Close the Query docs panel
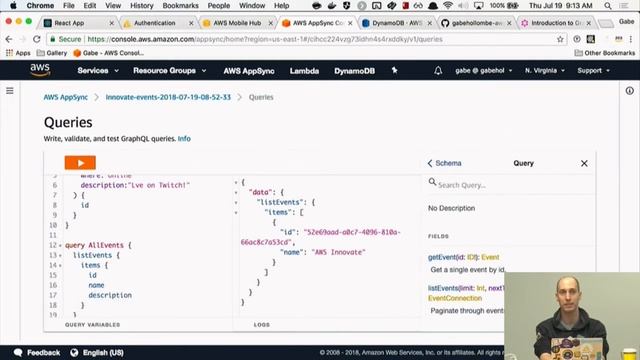 [584, 163]
